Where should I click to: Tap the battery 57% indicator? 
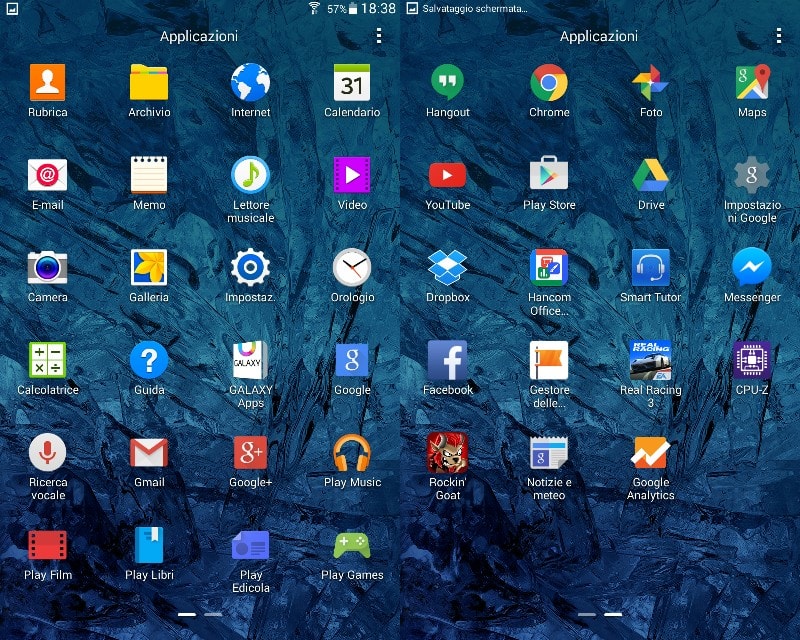[x=342, y=9]
